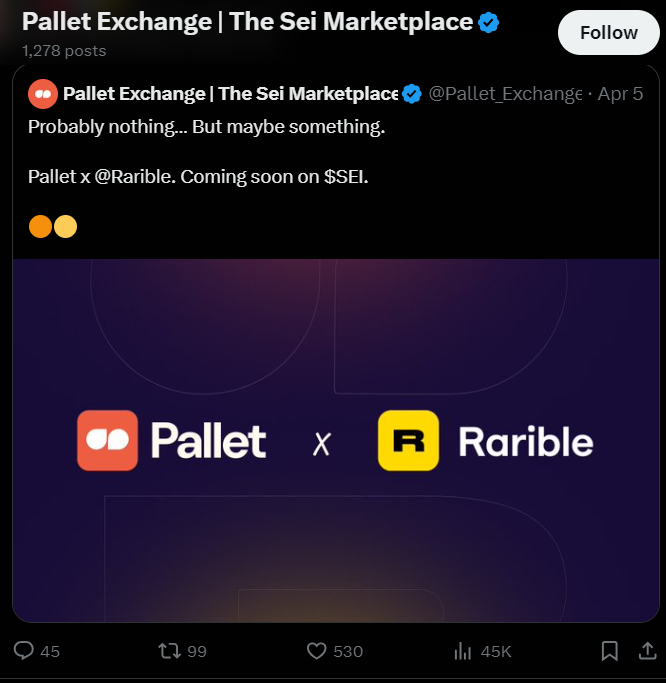Click the orange circles emoji
Screen dimensions: 666x683
53,226
